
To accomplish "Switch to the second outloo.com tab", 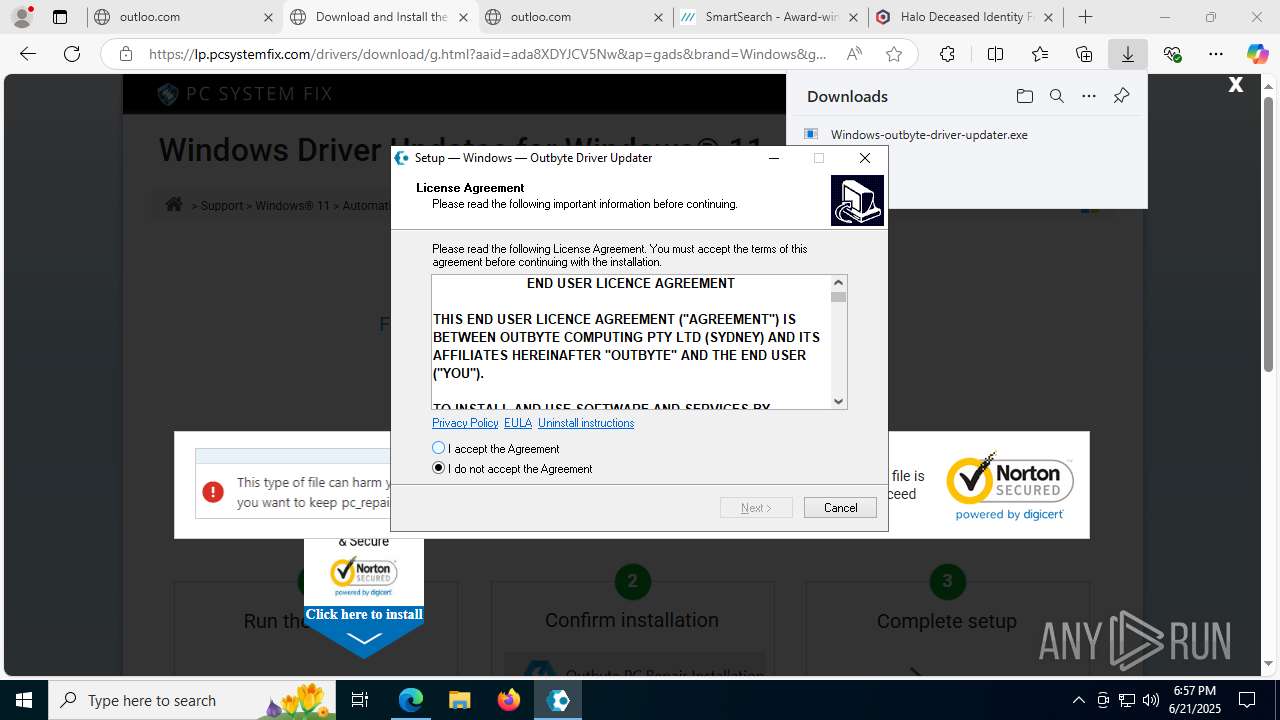I will (x=574, y=17).
